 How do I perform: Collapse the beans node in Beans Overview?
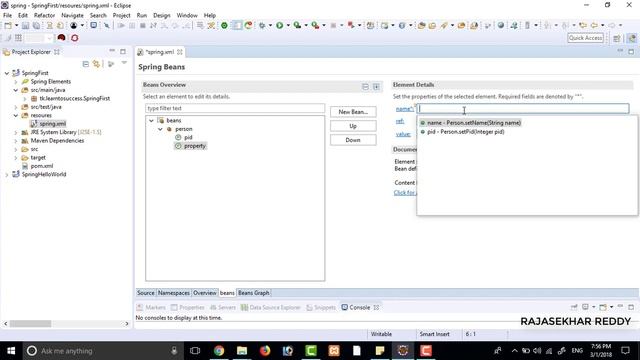(151, 120)
